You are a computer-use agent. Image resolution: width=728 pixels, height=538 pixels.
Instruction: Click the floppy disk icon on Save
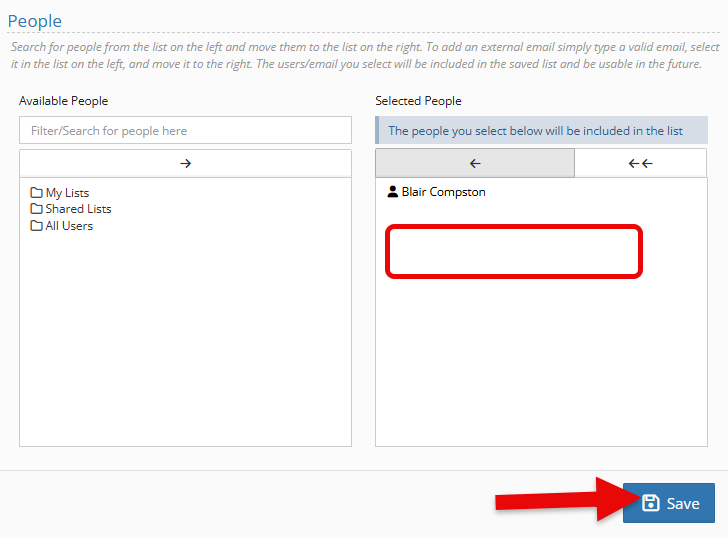click(651, 503)
